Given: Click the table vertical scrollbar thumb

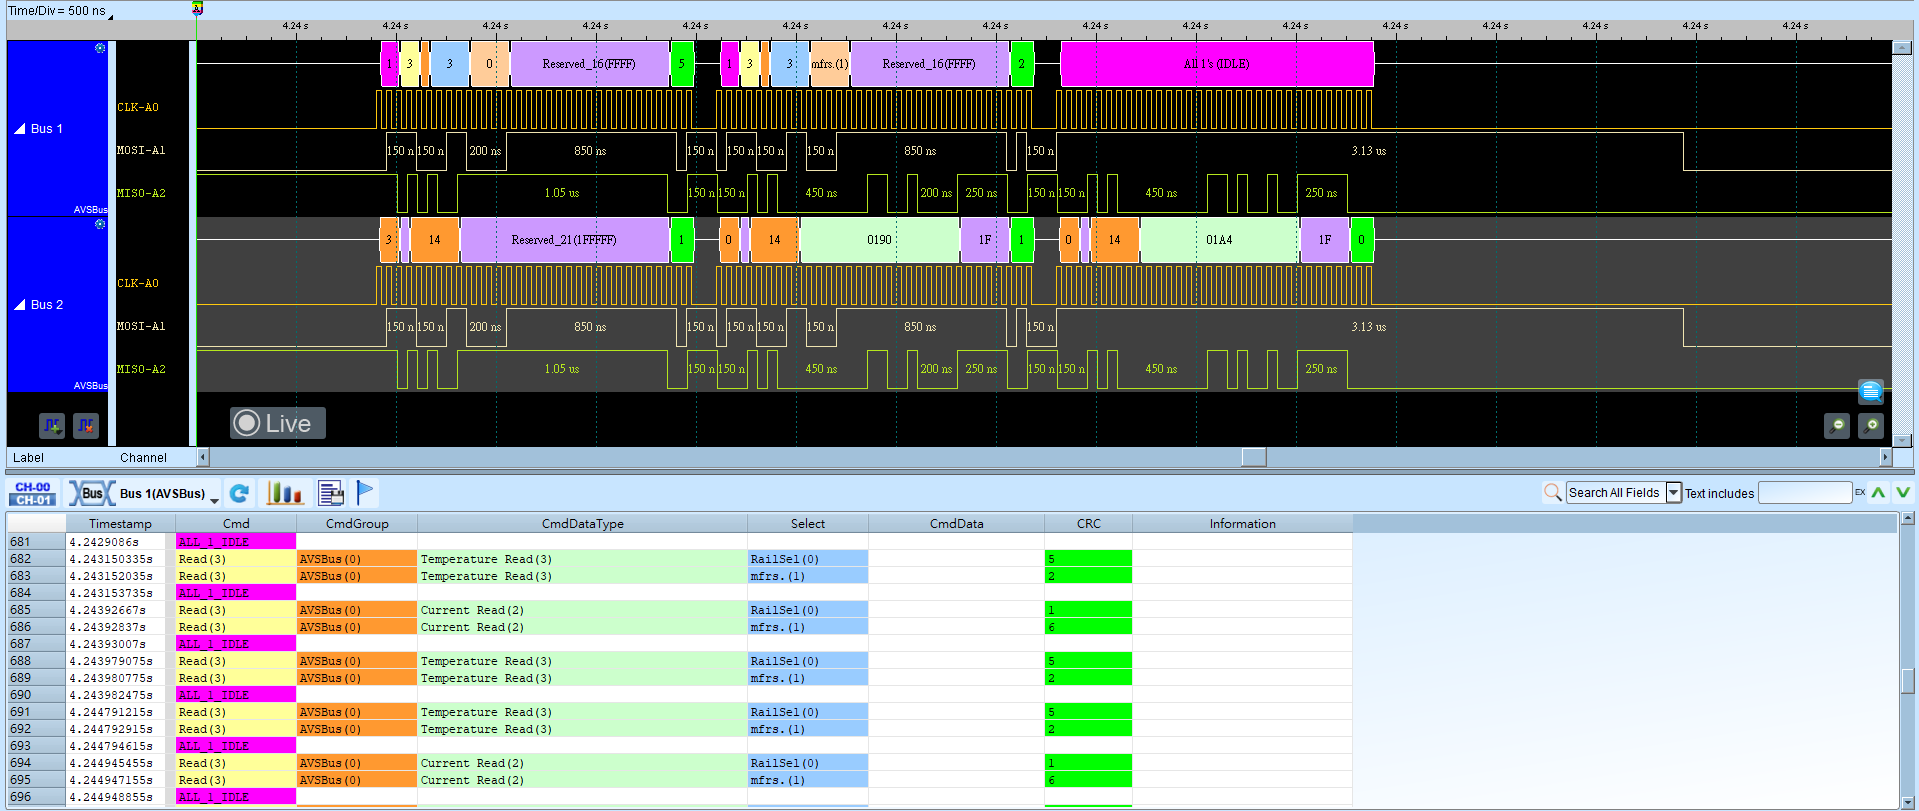Looking at the screenshot, I should pyautogui.click(x=1908, y=680).
